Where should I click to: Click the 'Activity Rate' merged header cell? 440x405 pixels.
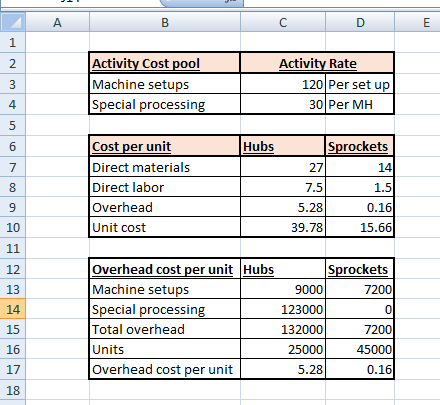(x=317, y=63)
